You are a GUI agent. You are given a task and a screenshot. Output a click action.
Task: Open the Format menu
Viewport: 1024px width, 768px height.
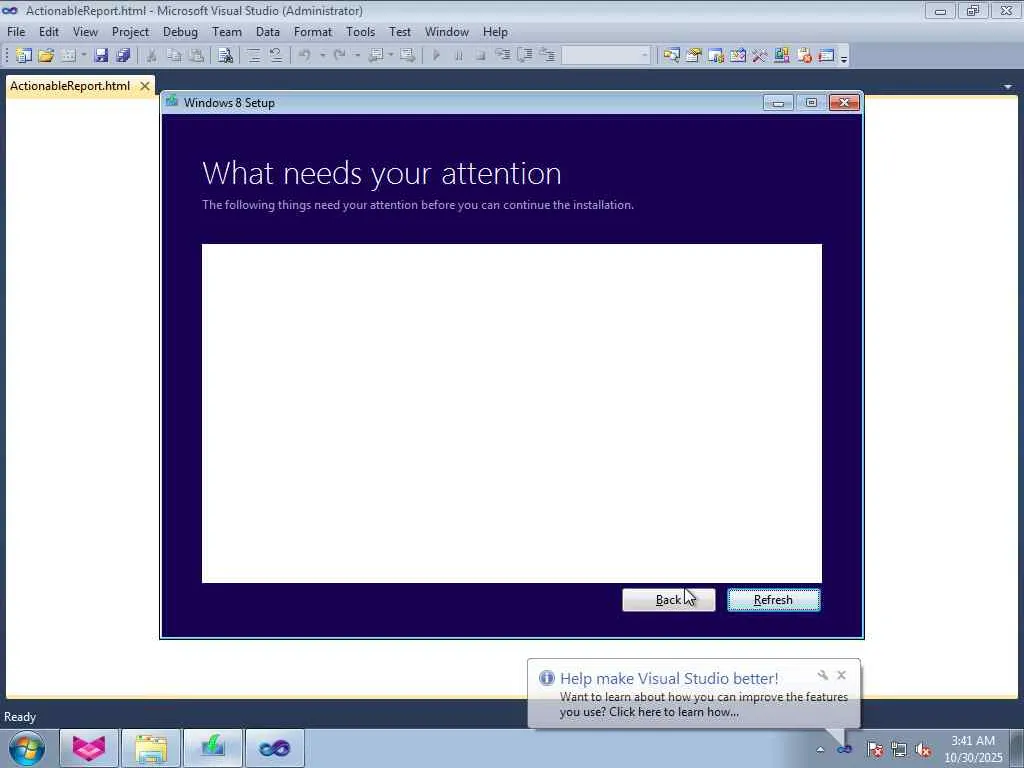coord(313,31)
